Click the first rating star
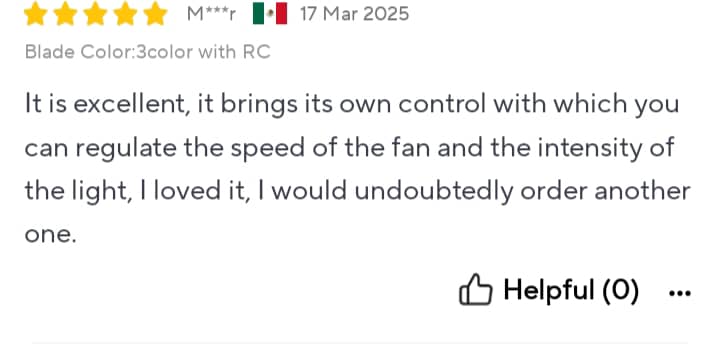The image size is (720, 362). tap(35, 13)
